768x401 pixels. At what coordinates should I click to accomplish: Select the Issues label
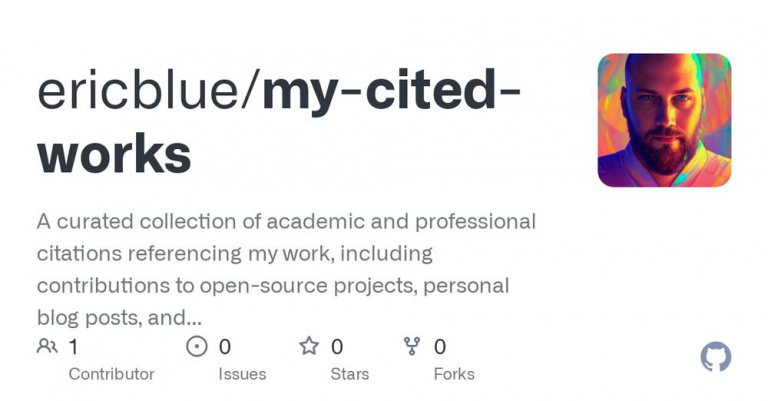coord(242,374)
